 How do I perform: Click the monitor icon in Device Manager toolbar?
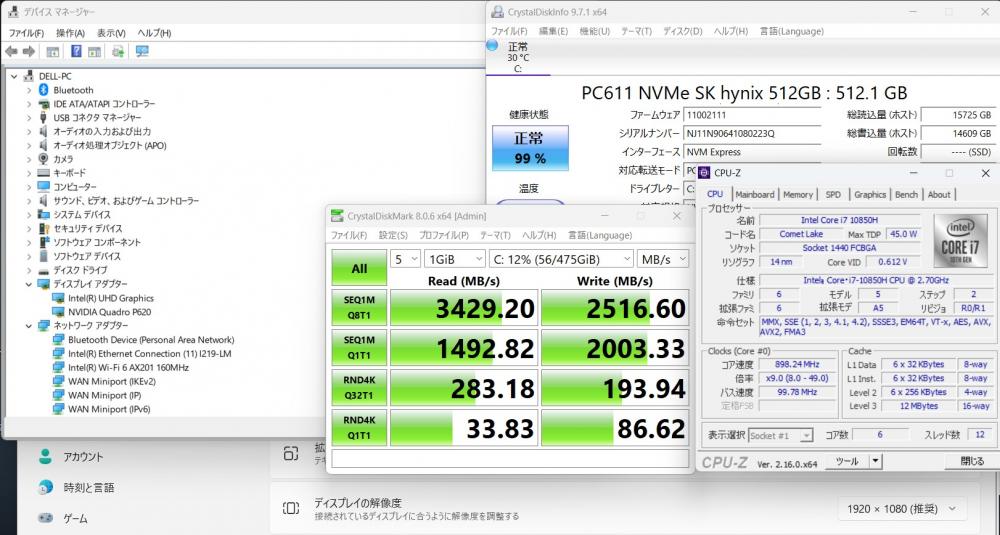pyautogui.click(x=142, y=51)
